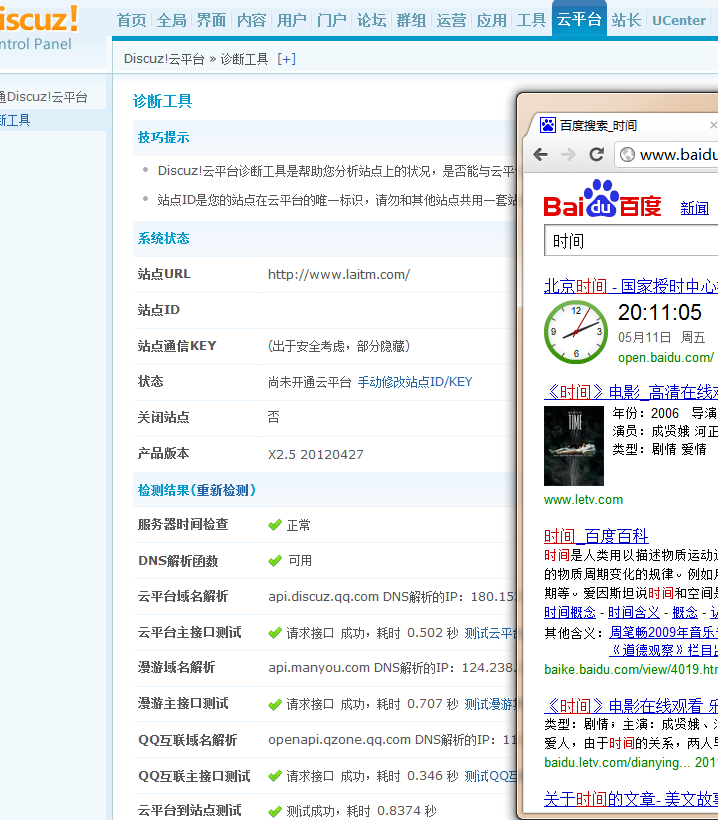Select the active 云平台 tab in the navigation
This screenshot has width=718, height=820.
pos(579,19)
